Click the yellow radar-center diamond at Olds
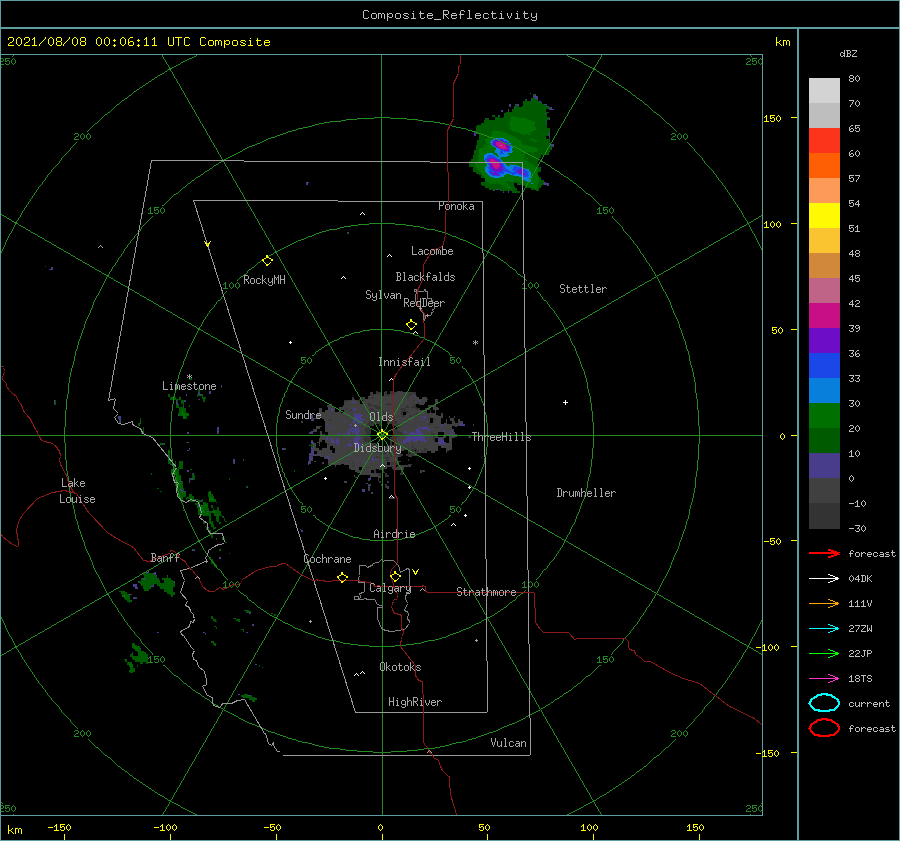900x841 pixels. (x=382, y=435)
